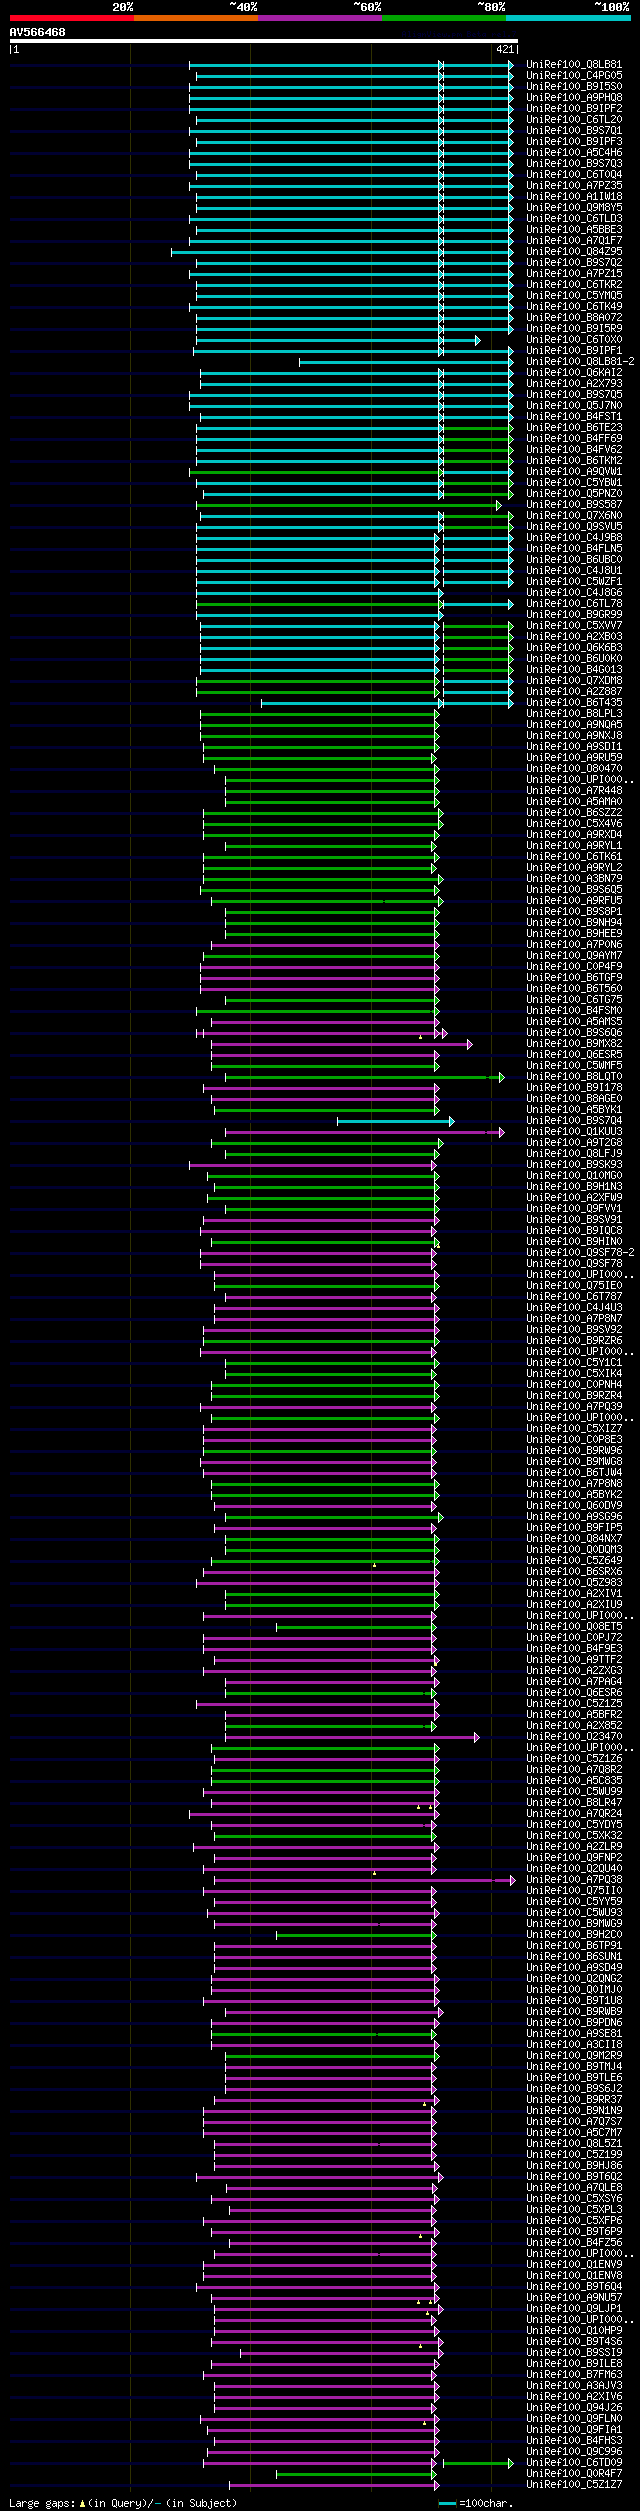Select the label UniRef100_B8LQT0
Screen dimensions: 640x2511
pyautogui.click(x=574, y=1076)
